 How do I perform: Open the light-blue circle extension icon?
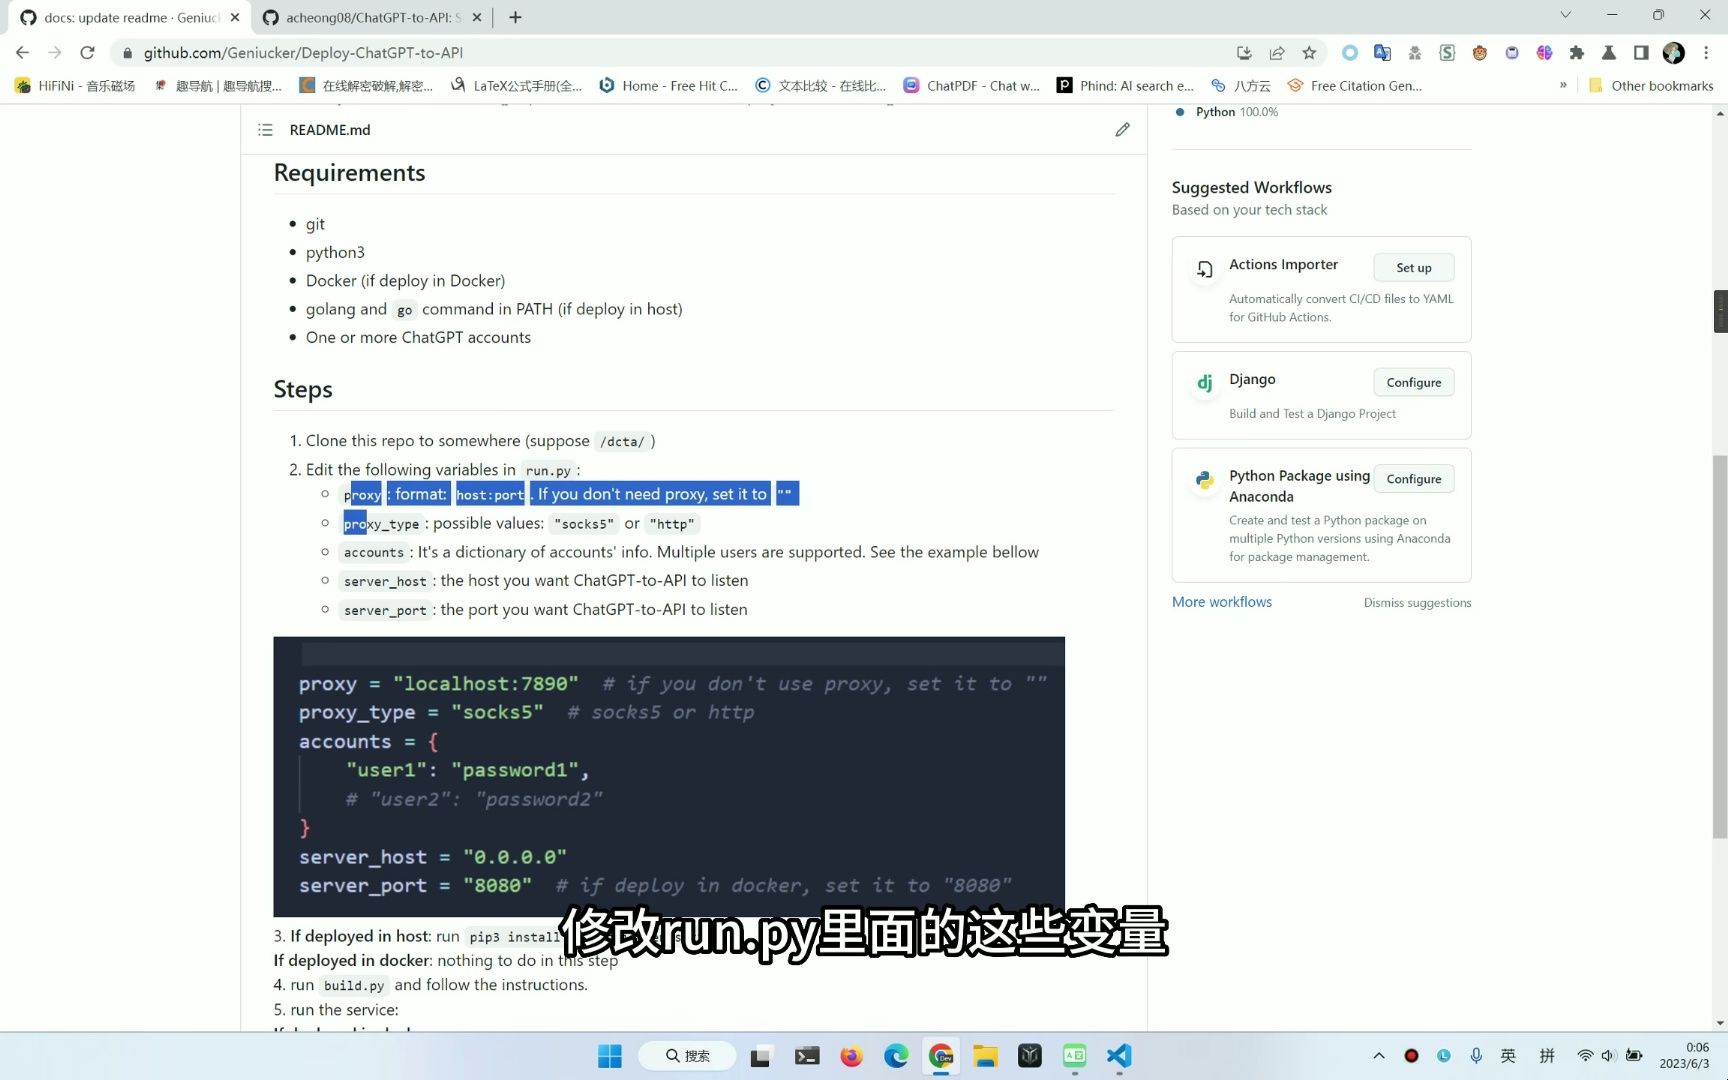coord(1350,53)
